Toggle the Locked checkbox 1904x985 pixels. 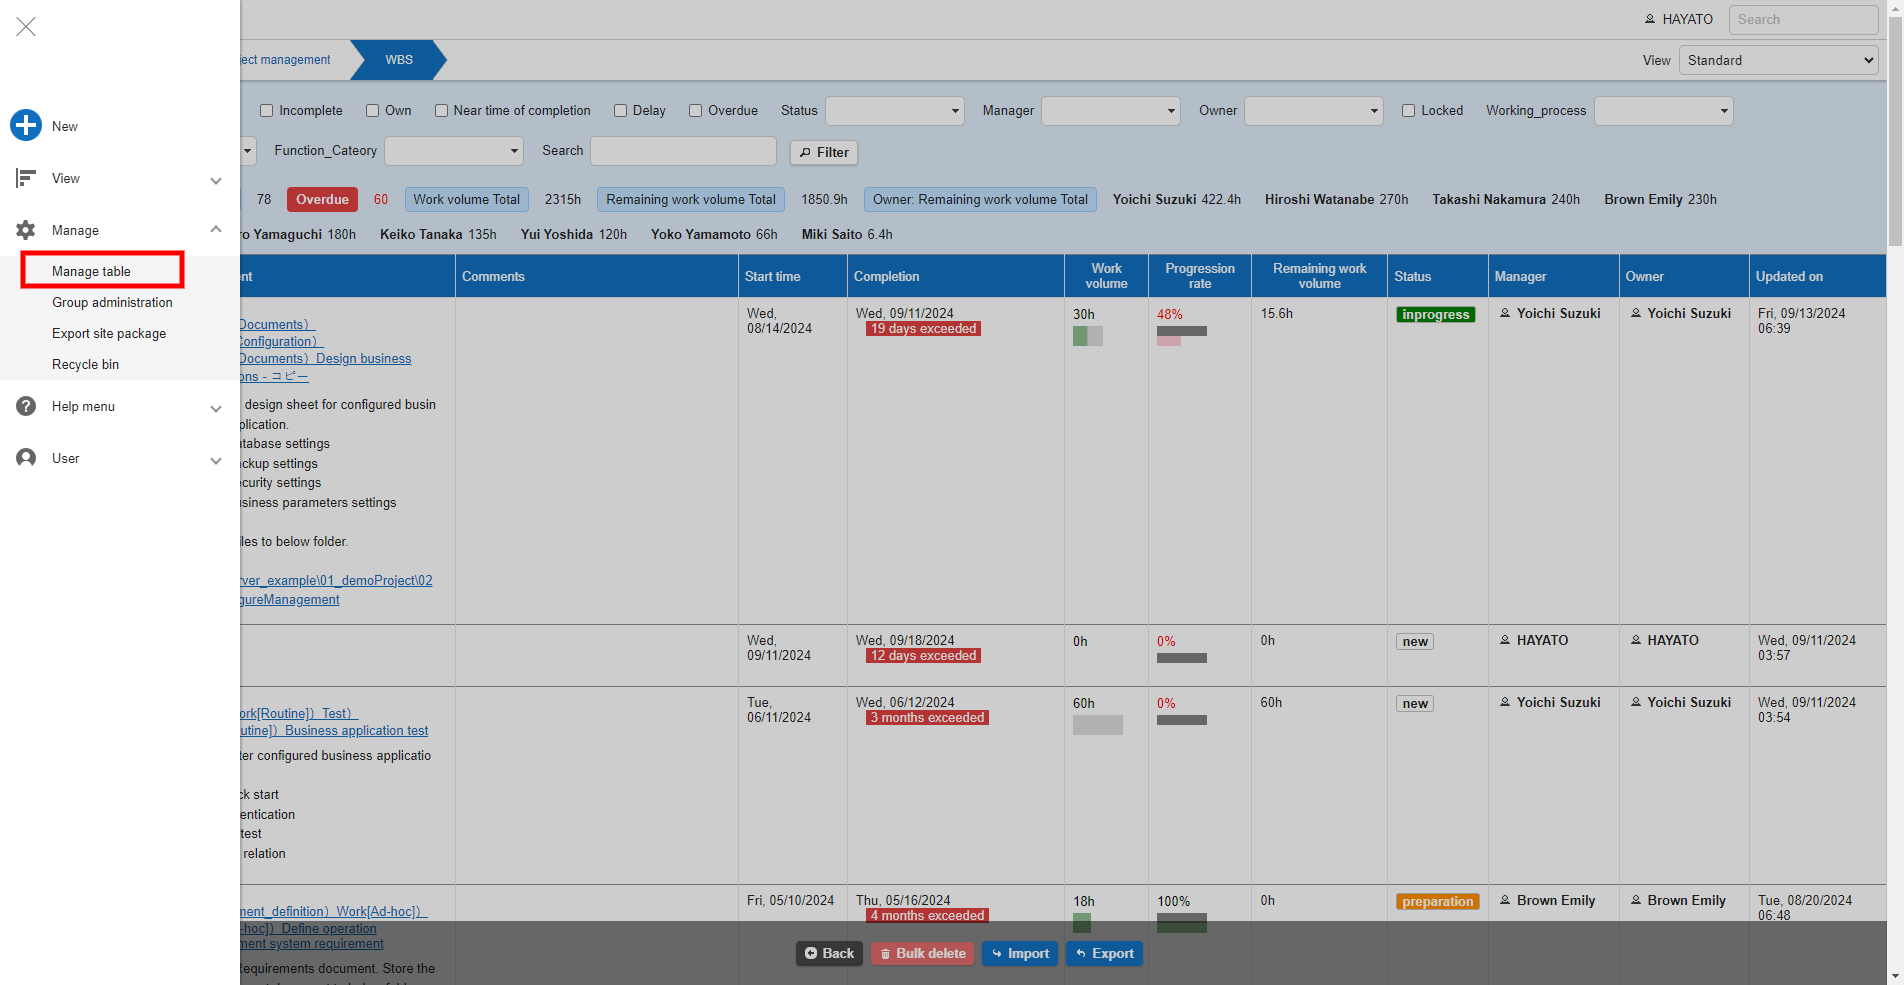click(1408, 111)
